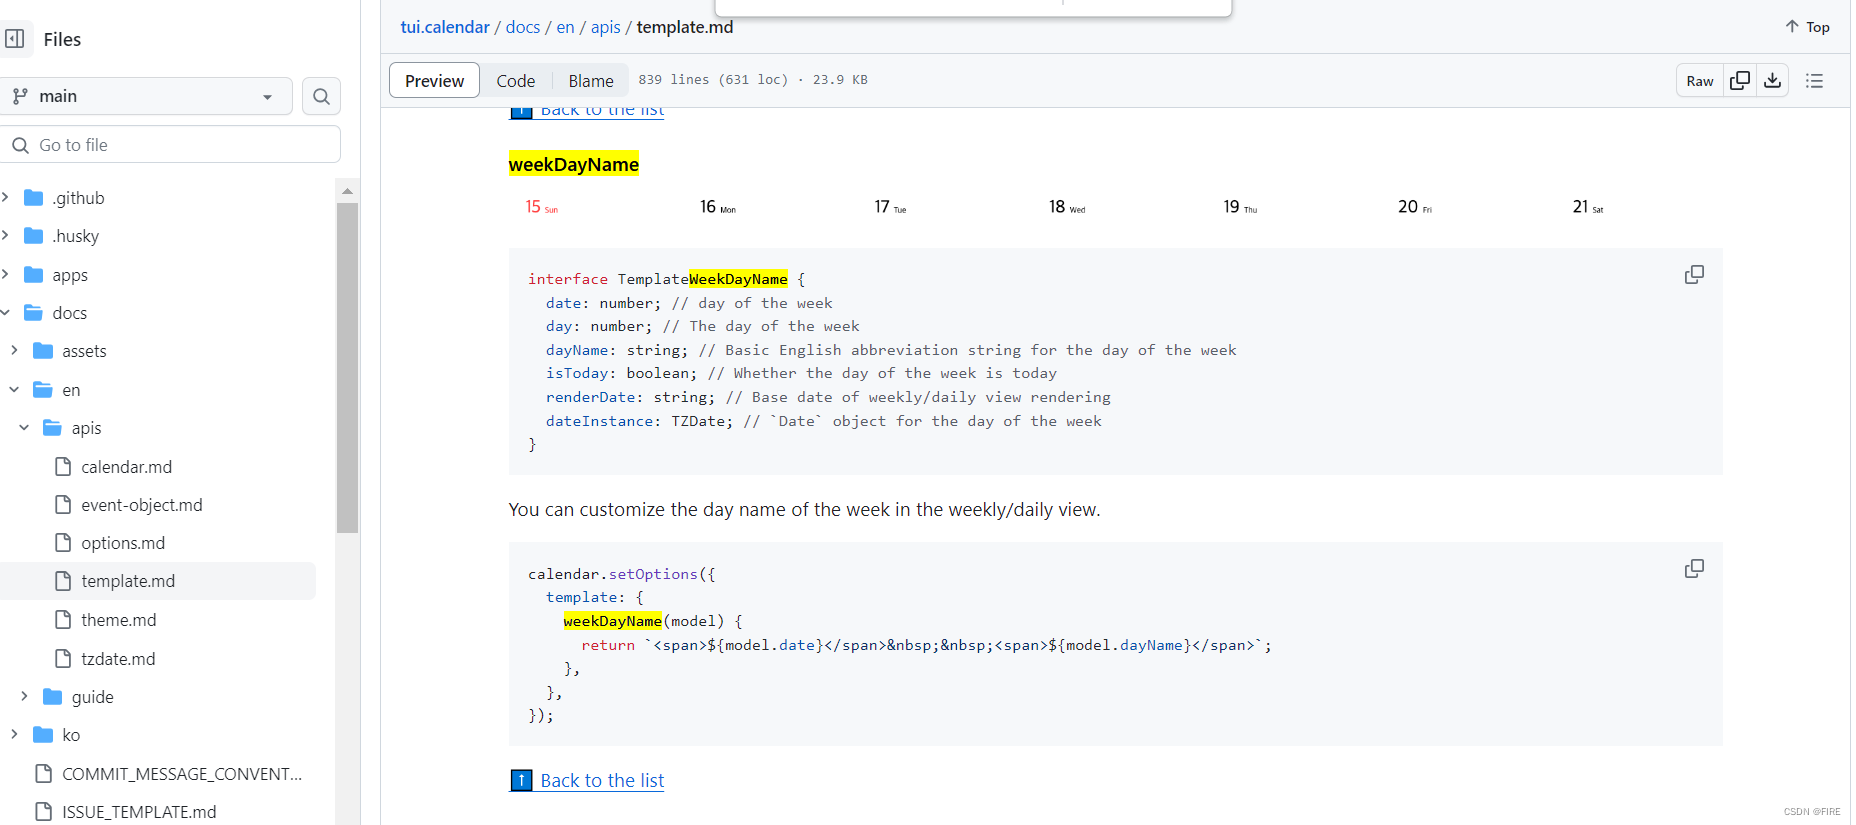
Task: Click the search files magnifier button
Action: [x=321, y=96]
